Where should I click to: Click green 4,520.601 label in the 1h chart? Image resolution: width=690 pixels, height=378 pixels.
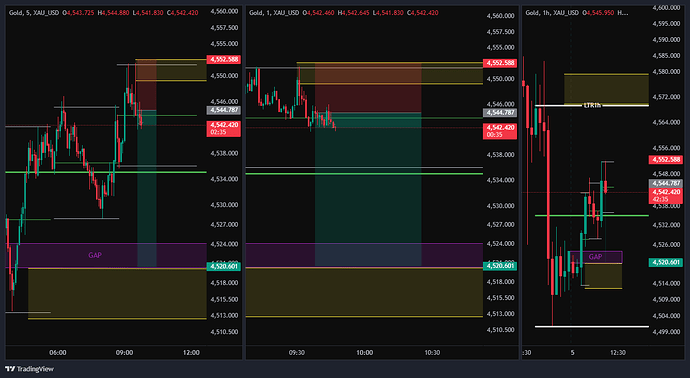tap(666, 262)
